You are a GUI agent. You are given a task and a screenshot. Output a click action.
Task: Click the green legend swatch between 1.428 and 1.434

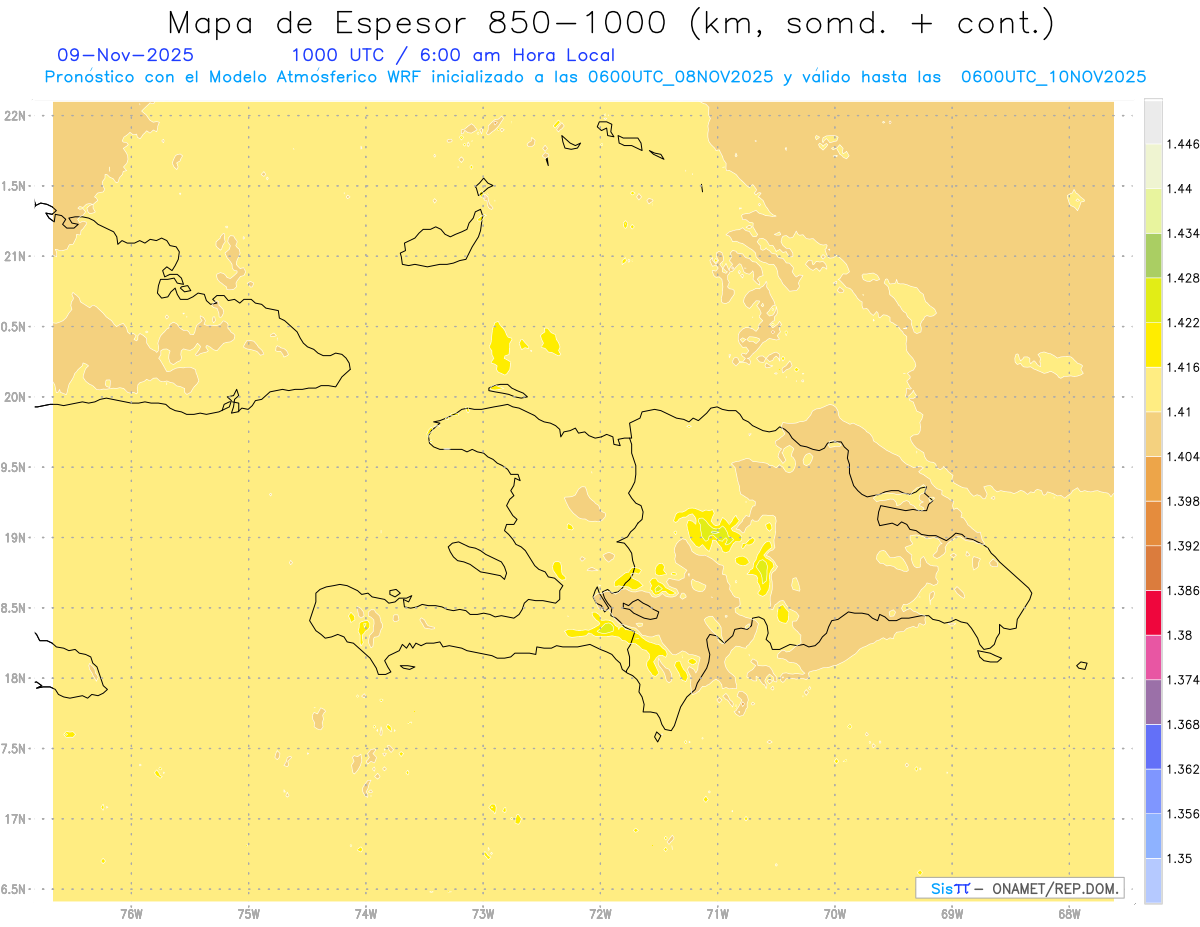[1153, 255]
